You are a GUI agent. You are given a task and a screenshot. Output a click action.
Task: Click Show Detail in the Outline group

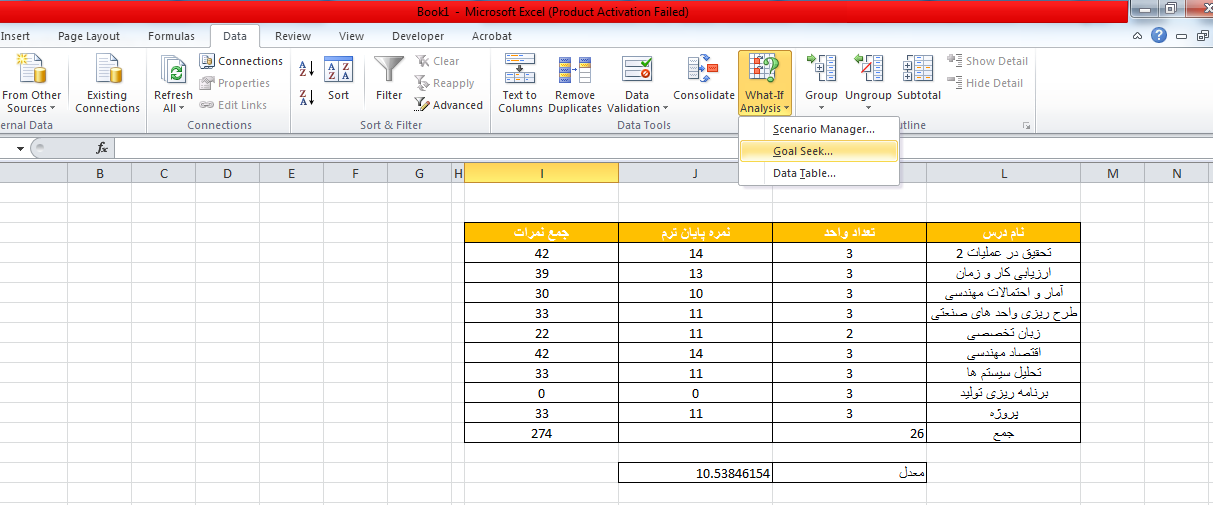pos(988,61)
